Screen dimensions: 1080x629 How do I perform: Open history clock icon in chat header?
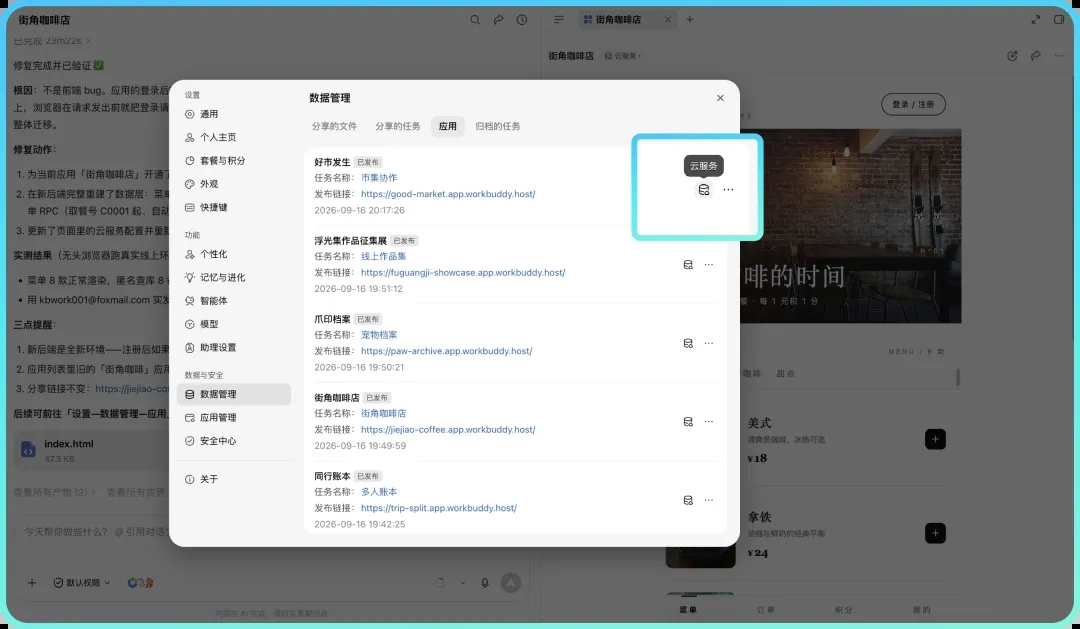coord(522,20)
